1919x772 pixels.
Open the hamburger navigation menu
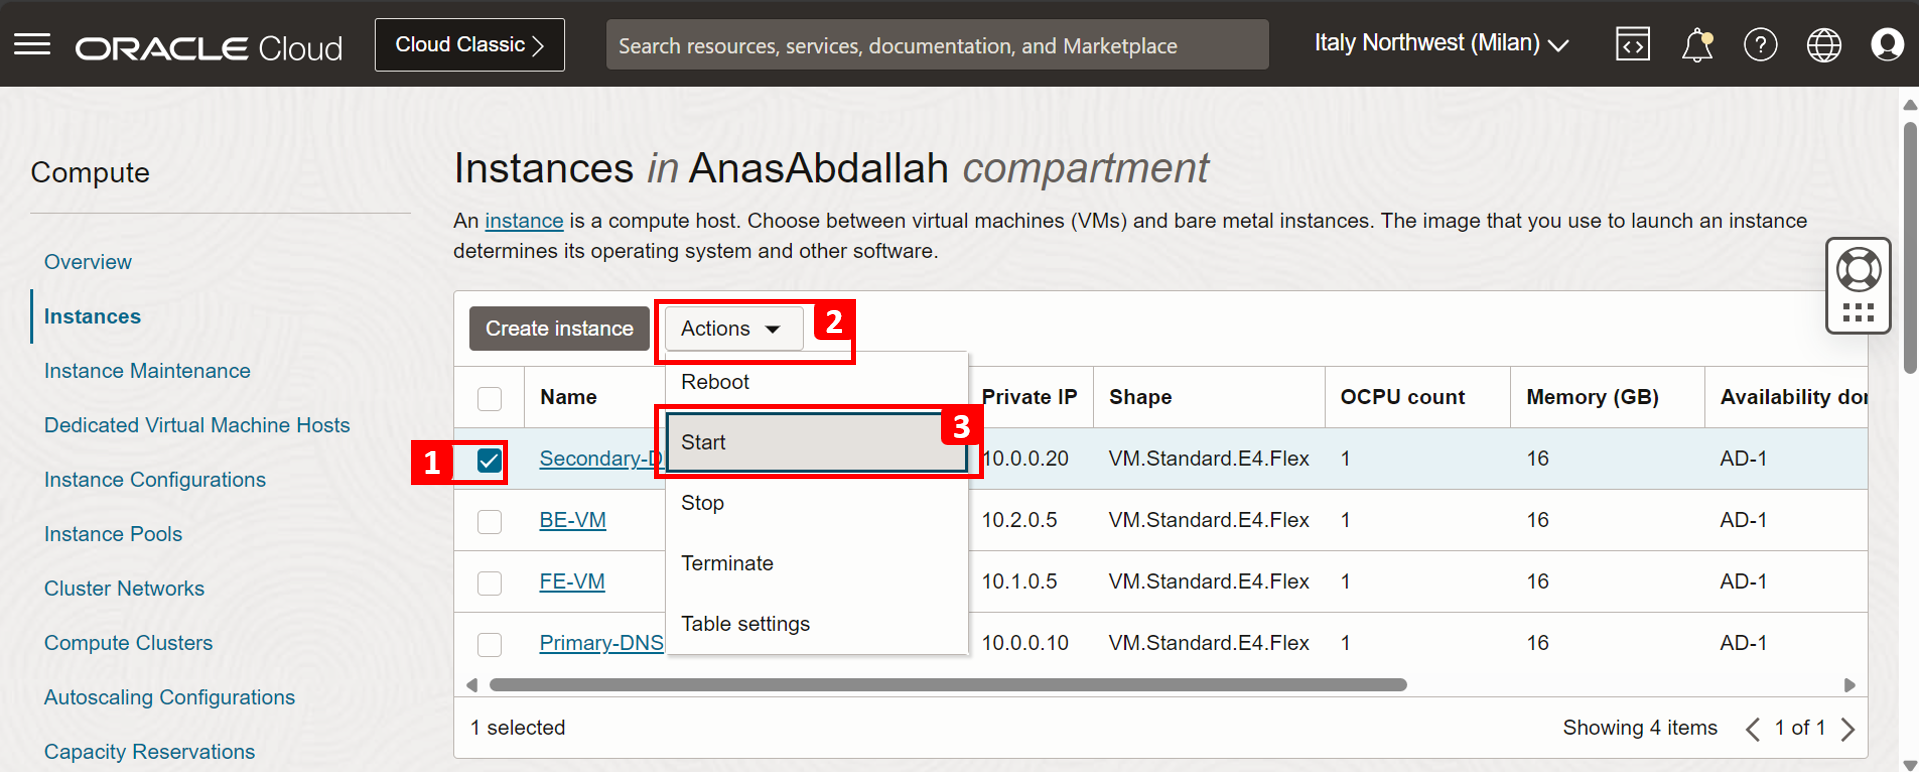32,44
